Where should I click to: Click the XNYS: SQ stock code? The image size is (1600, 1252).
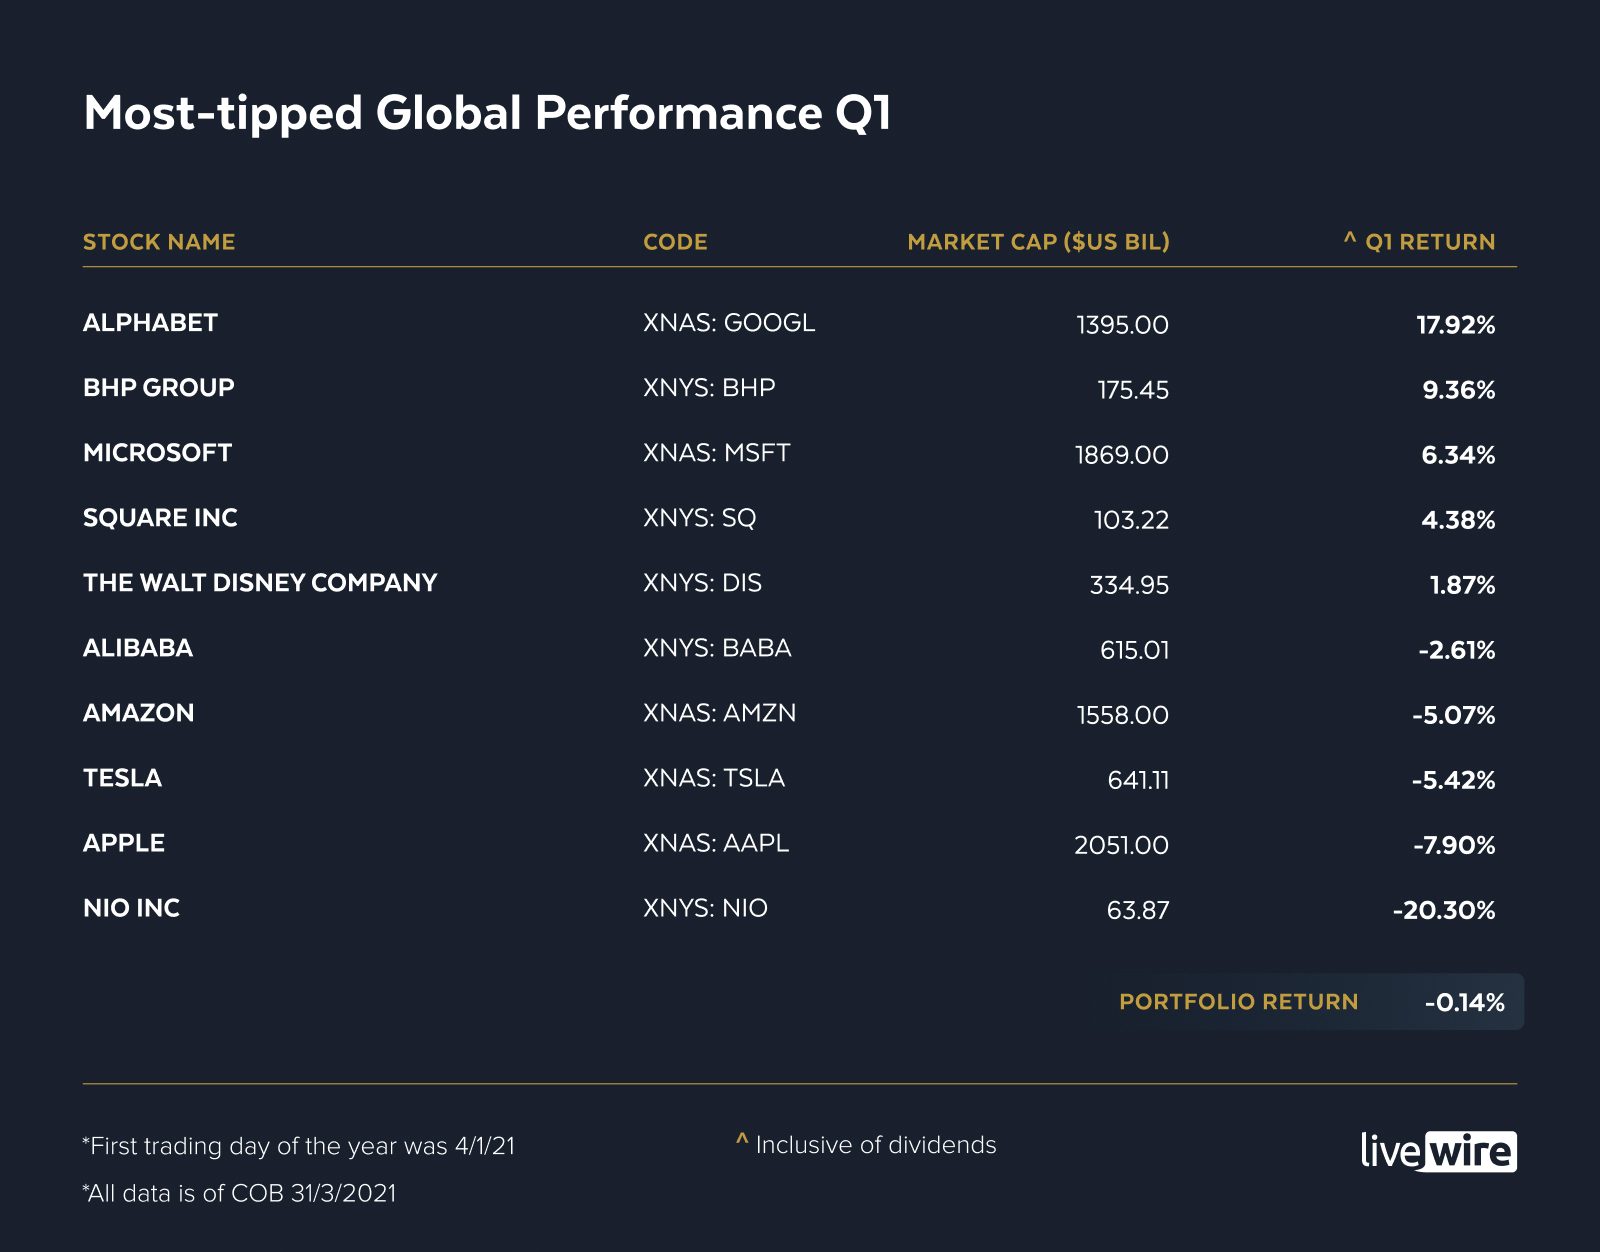coord(699,518)
